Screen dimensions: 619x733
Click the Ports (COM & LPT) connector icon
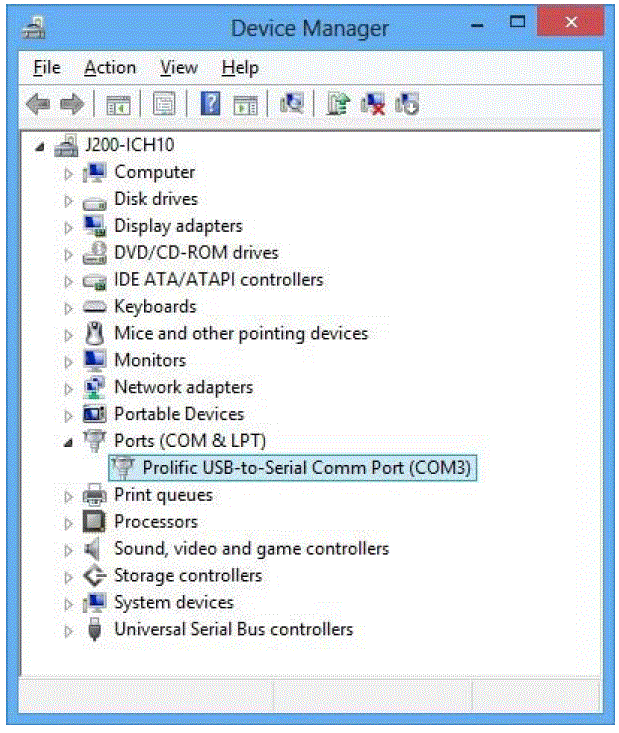94,441
